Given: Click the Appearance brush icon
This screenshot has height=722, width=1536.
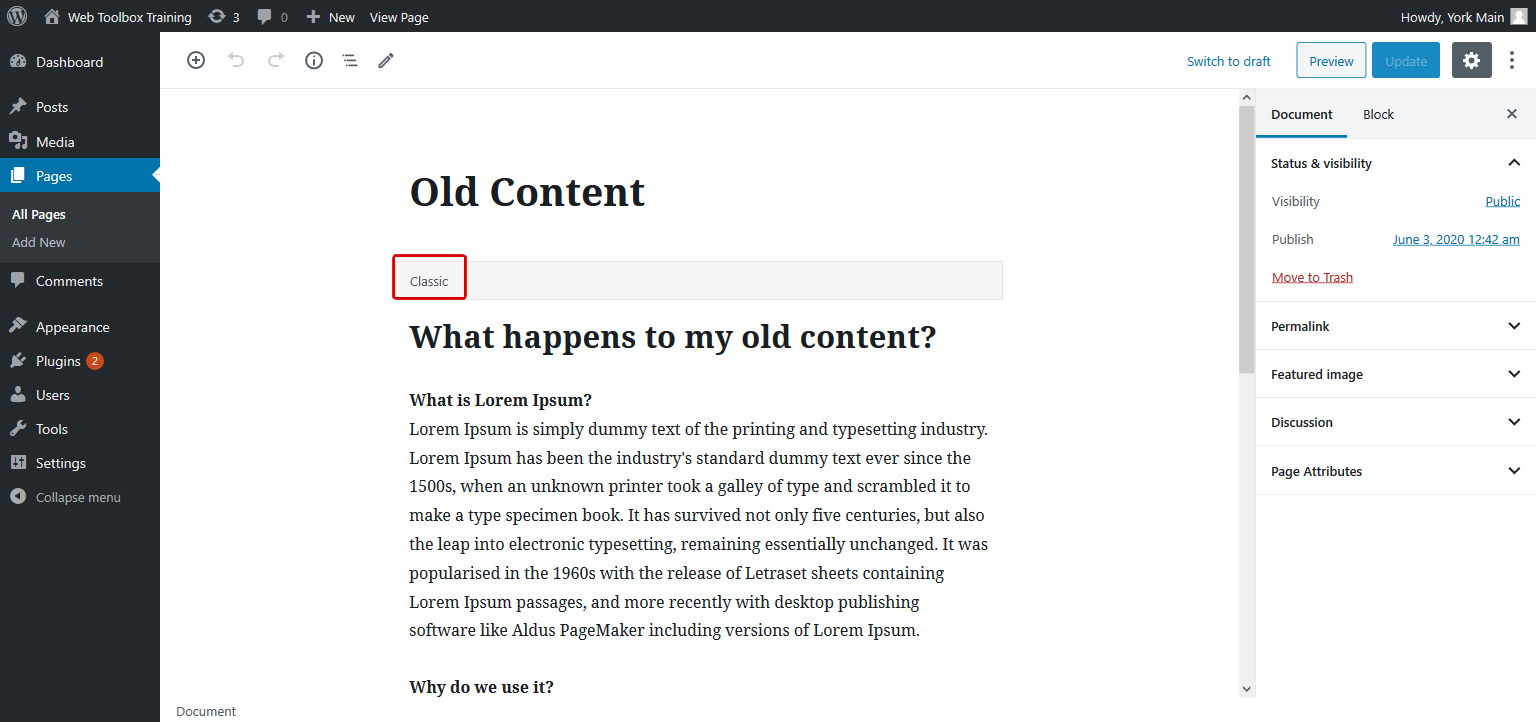Looking at the screenshot, I should point(18,327).
